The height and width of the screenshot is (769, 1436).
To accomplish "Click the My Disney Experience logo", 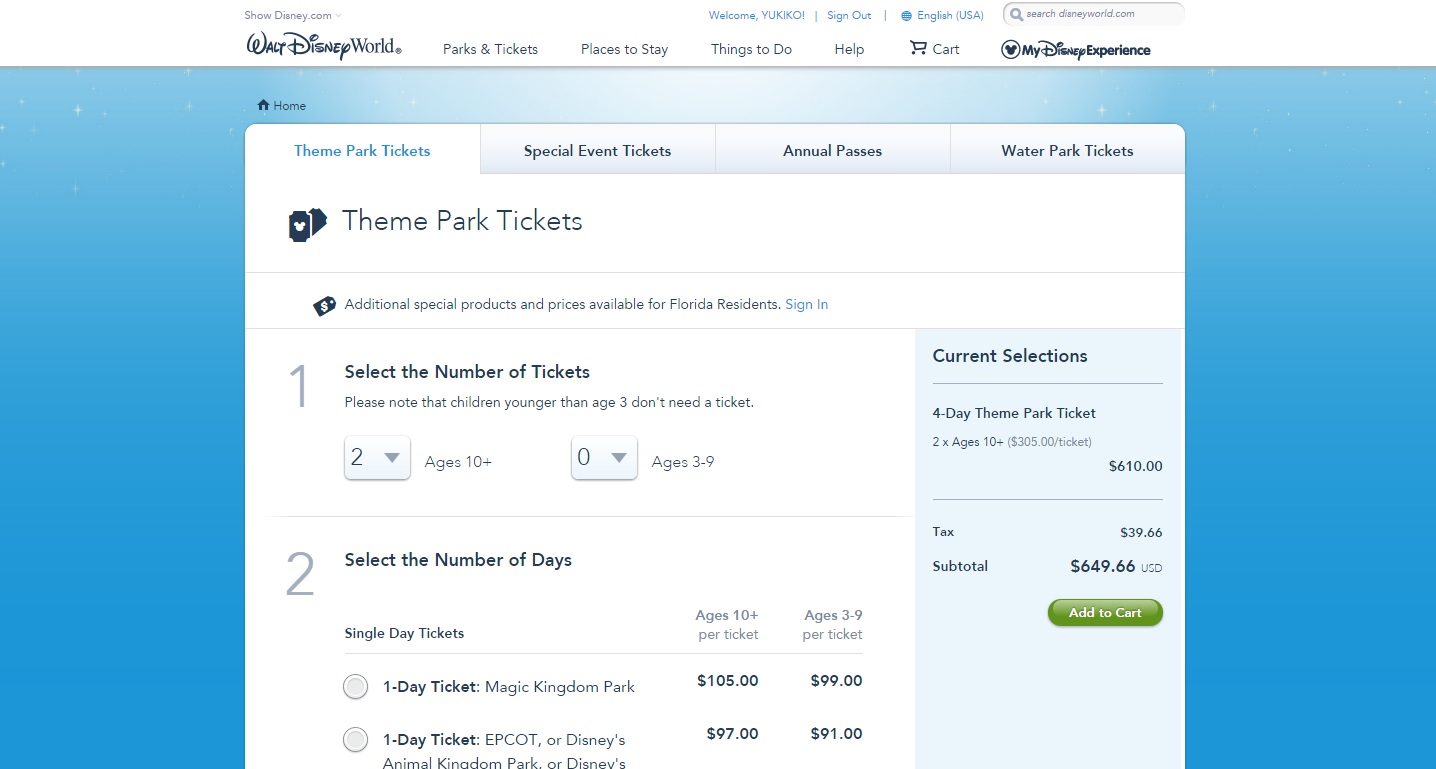I will (1076, 50).
